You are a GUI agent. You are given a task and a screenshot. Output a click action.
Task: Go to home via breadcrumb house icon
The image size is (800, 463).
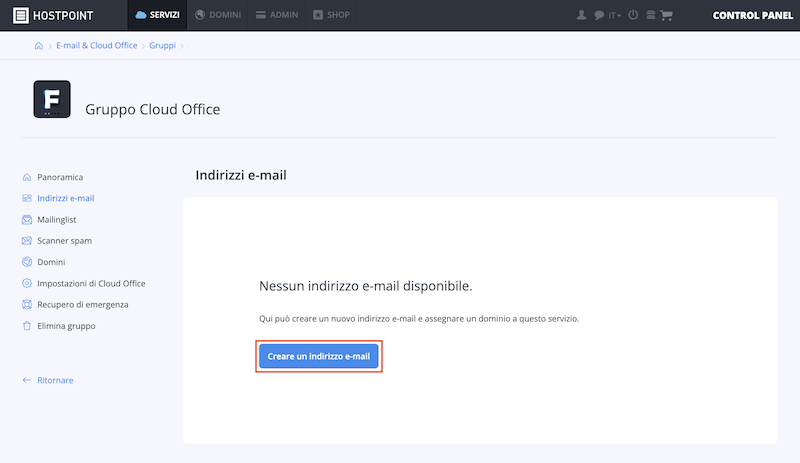pyautogui.click(x=39, y=45)
